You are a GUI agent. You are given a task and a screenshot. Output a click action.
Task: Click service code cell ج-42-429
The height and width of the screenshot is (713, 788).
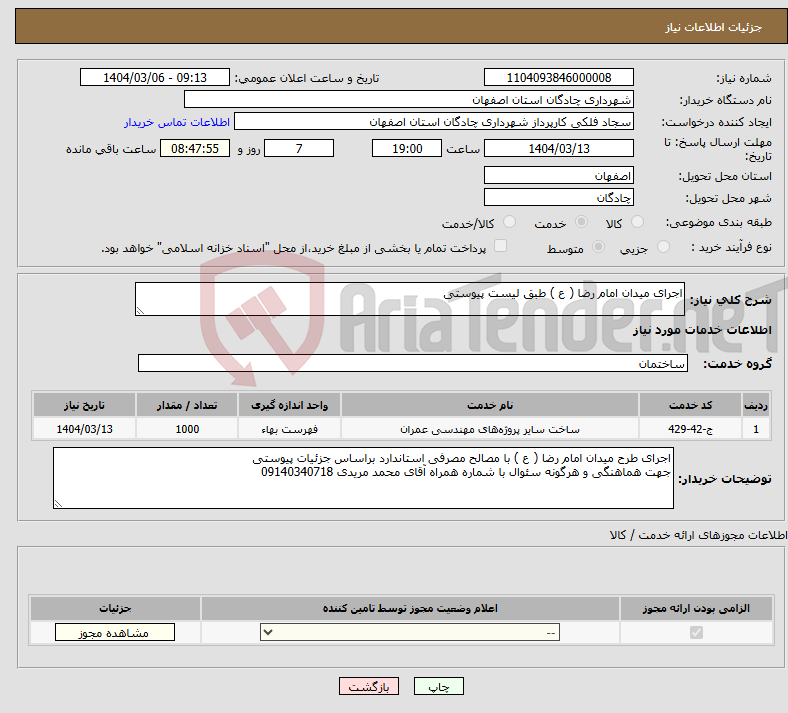click(x=691, y=429)
